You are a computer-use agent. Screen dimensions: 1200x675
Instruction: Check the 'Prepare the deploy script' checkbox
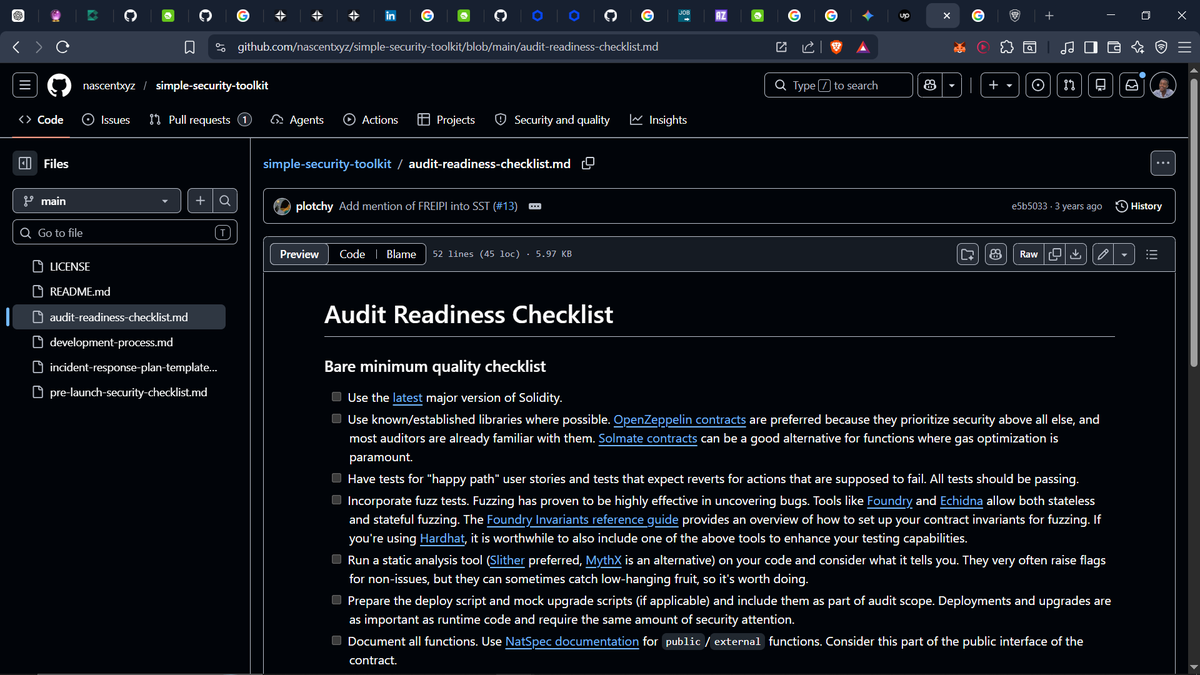click(x=338, y=601)
